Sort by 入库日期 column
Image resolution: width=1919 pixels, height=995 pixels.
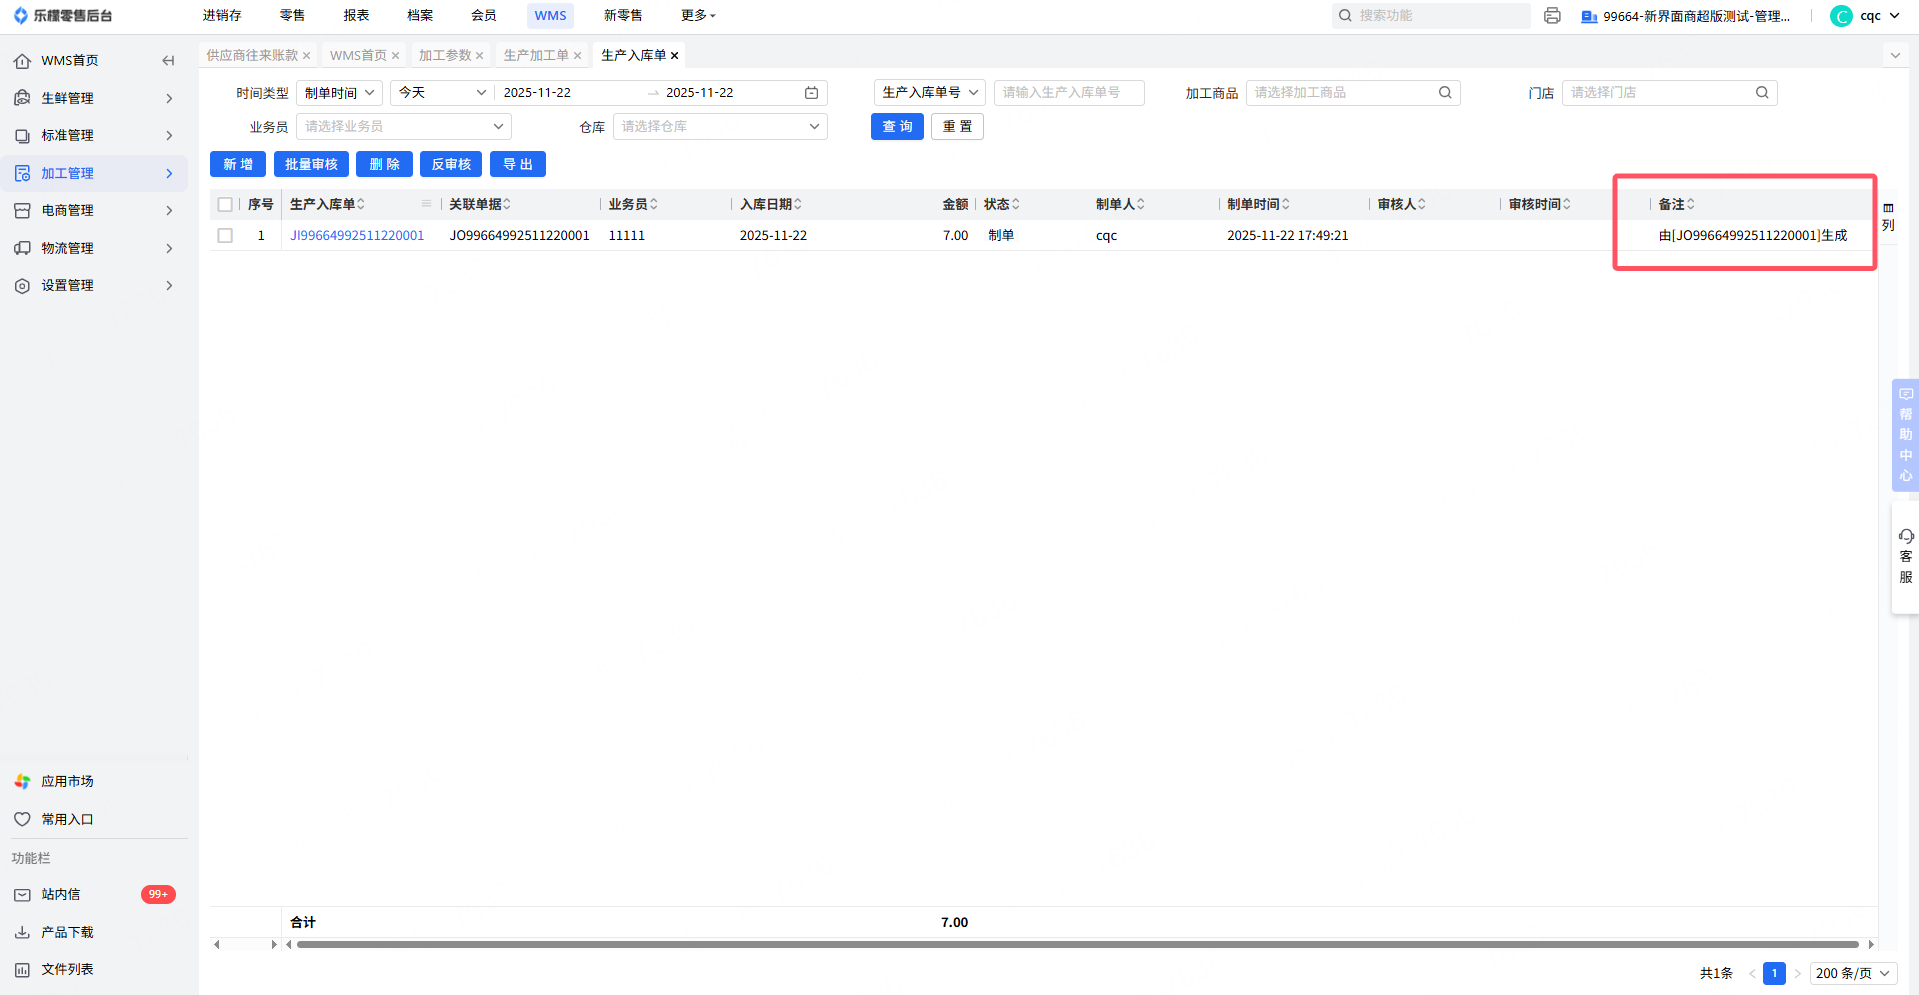click(x=798, y=205)
